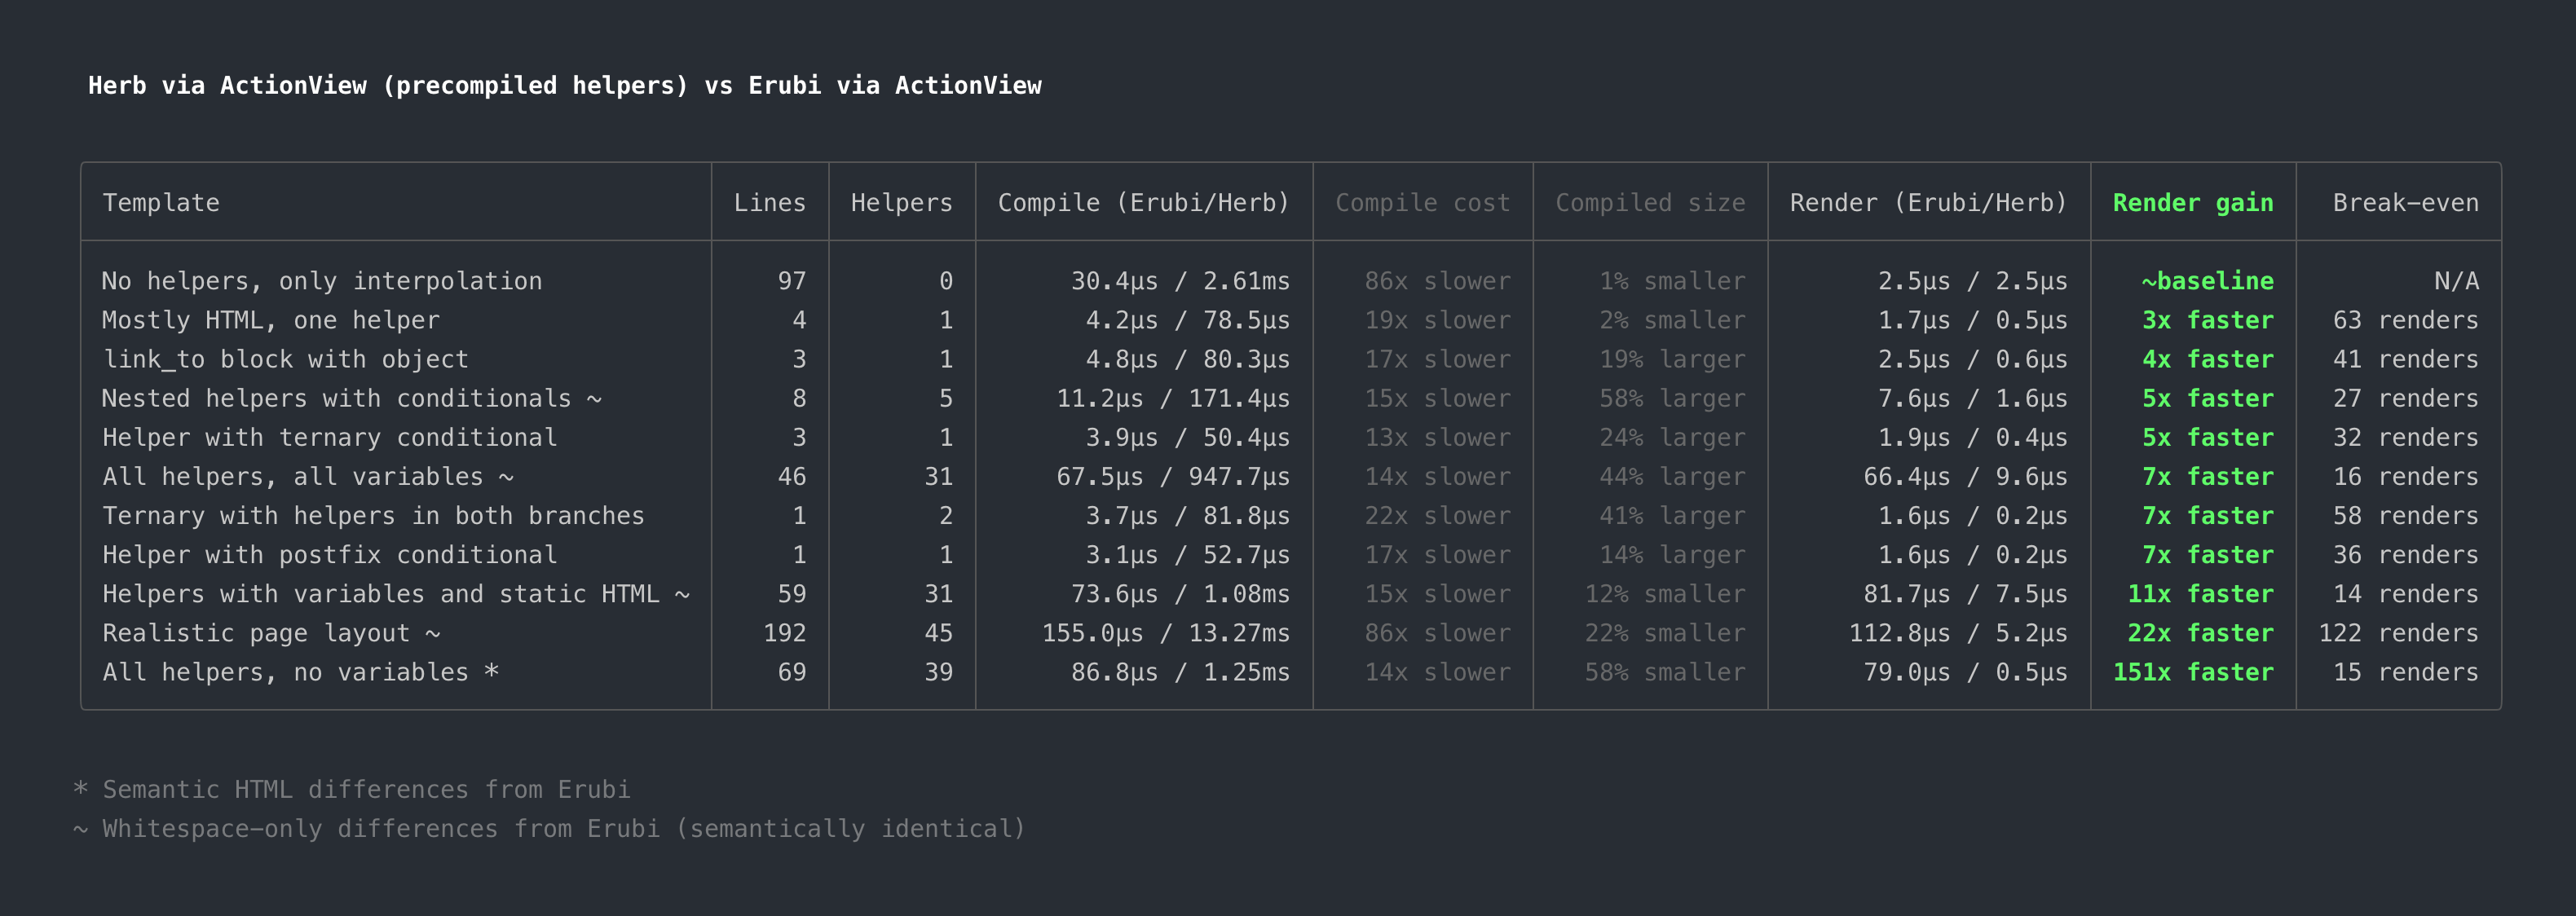Click the '16 renders' break-even cell
The width and height of the screenshot is (2576, 916).
coord(2405,476)
